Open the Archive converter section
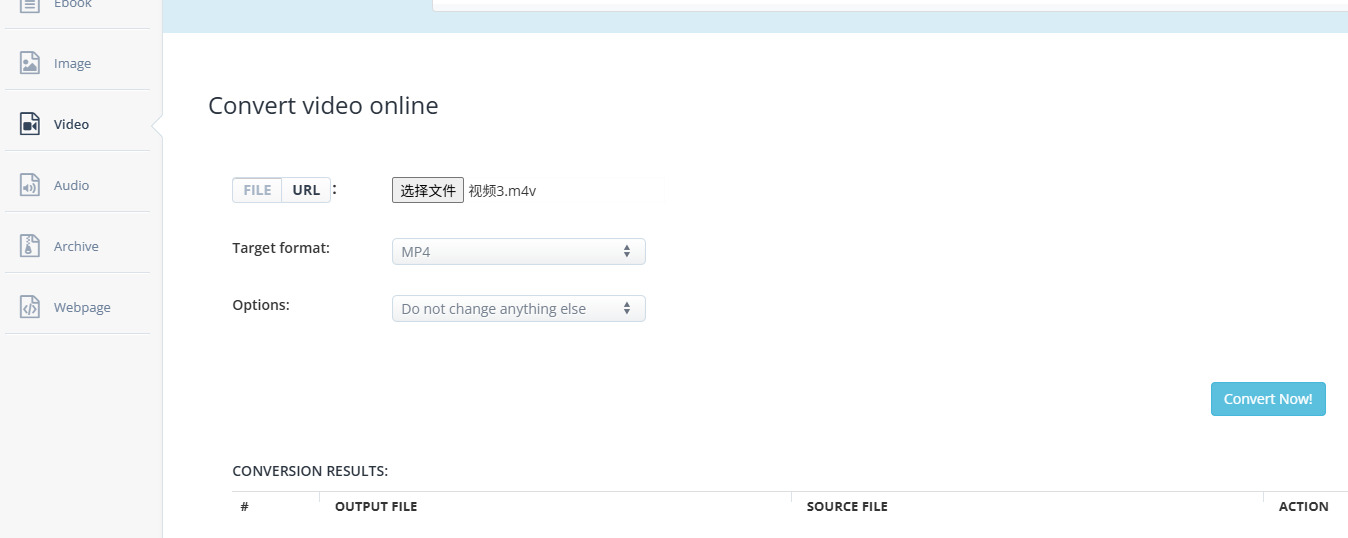1348x538 pixels. click(76, 246)
